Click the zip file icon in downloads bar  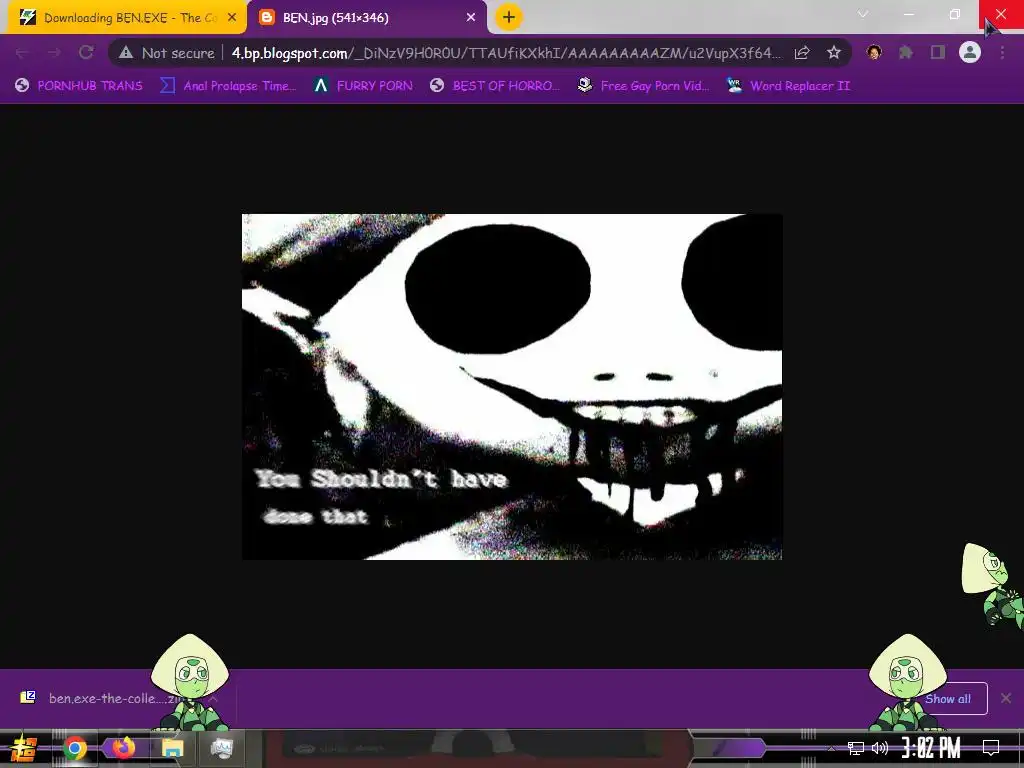pyautogui.click(x=27, y=697)
